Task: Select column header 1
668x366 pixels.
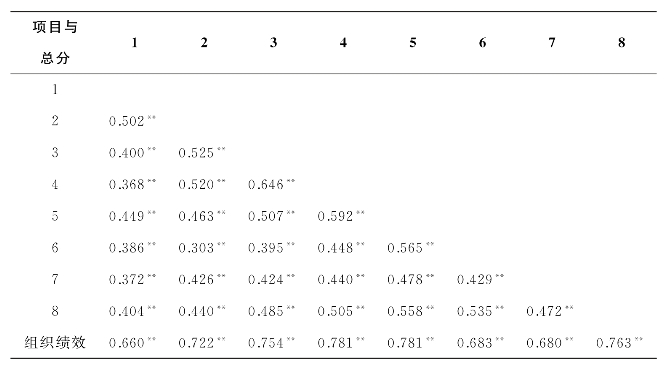Action: 134,43
